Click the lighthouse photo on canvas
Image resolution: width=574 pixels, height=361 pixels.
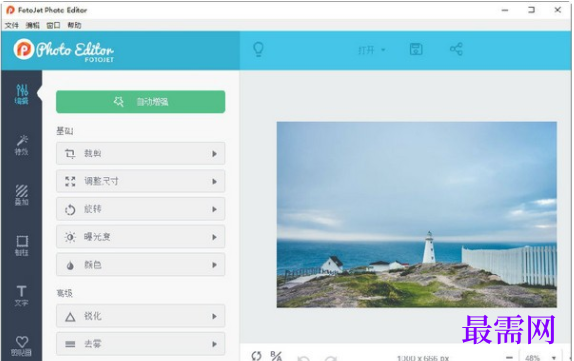(x=417, y=215)
